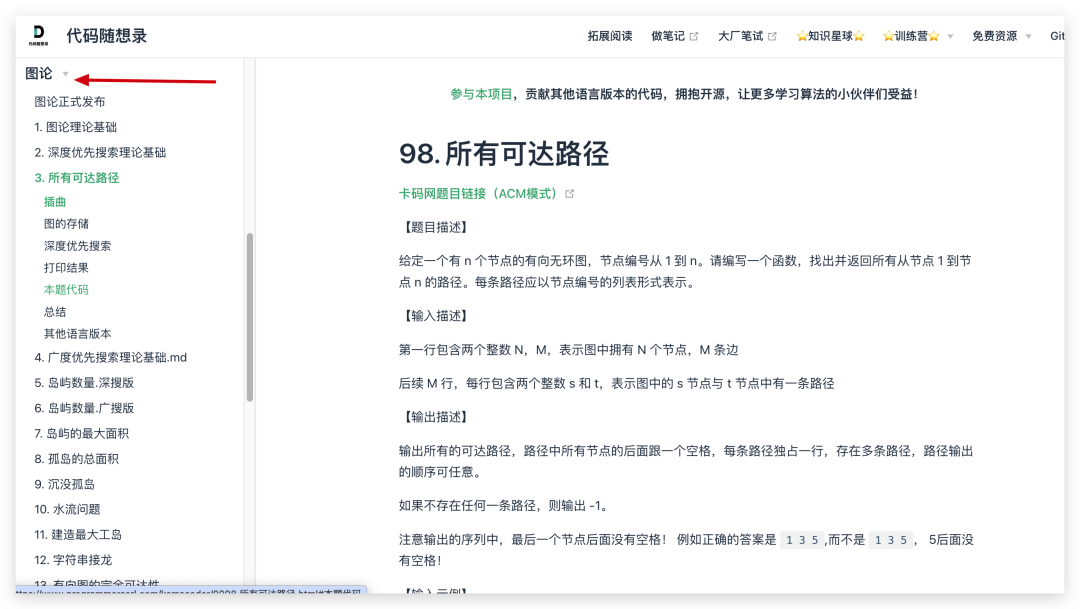Click external-link icon after 卡码网题目链接
Viewport: 1080px width, 609px height.
tap(570, 194)
